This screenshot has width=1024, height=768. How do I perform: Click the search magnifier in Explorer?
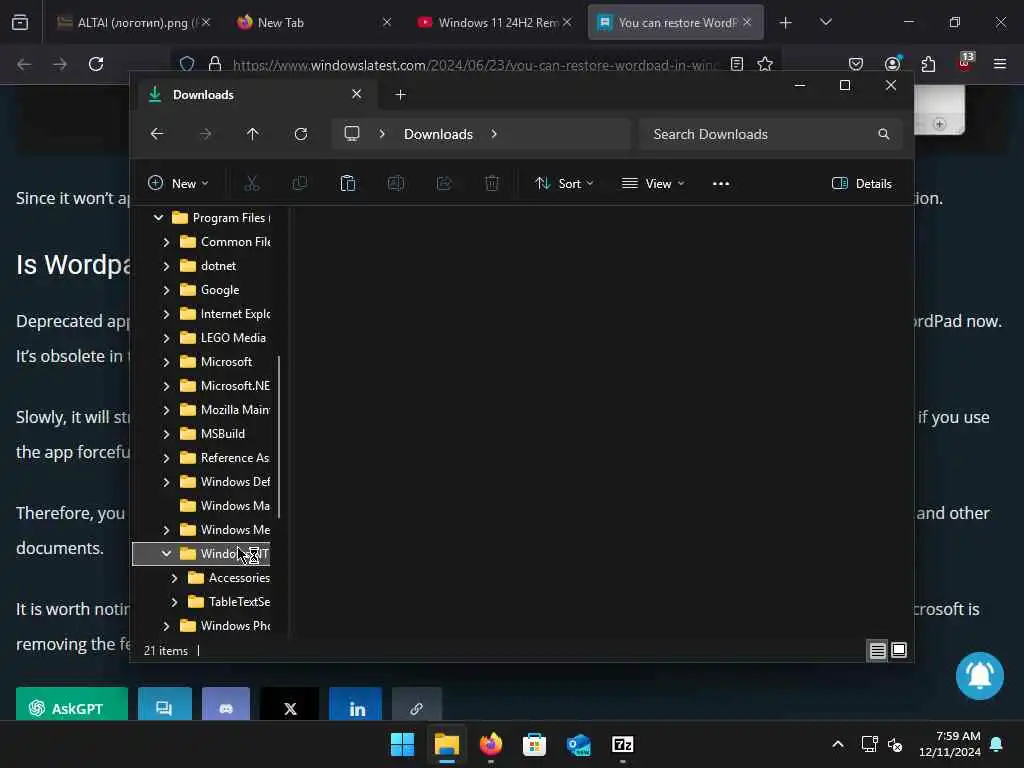pos(884,134)
